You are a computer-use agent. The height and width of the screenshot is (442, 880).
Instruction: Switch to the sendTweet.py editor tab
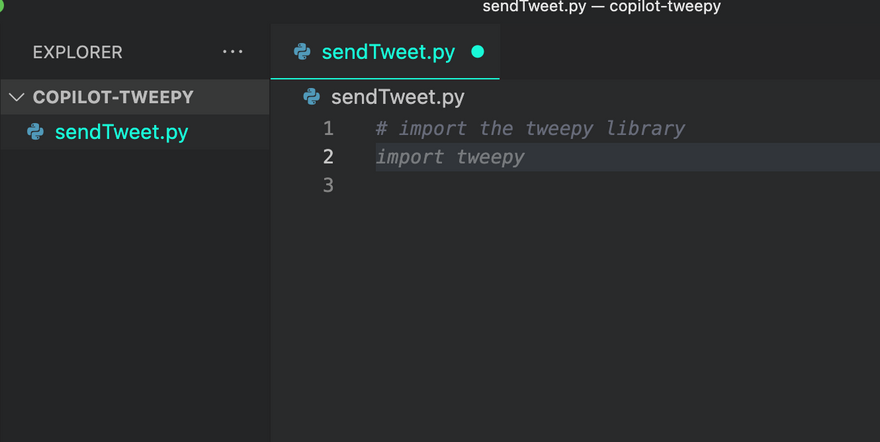[389, 52]
